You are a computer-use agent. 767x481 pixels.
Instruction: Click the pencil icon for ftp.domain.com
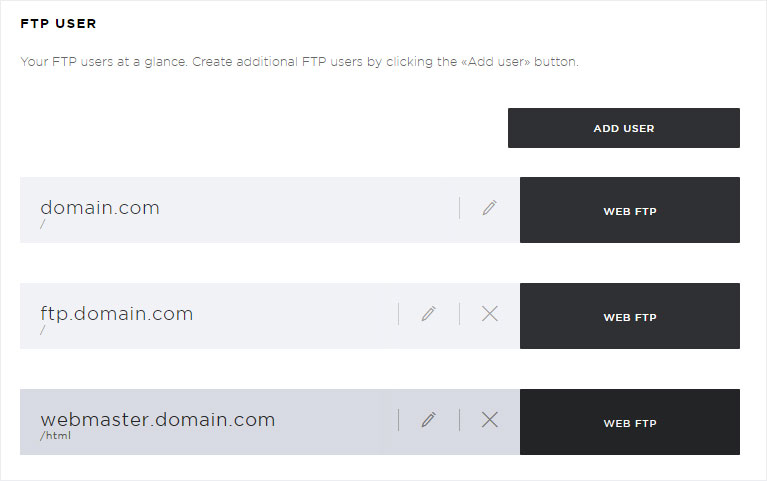pyautogui.click(x=429, y=314)
